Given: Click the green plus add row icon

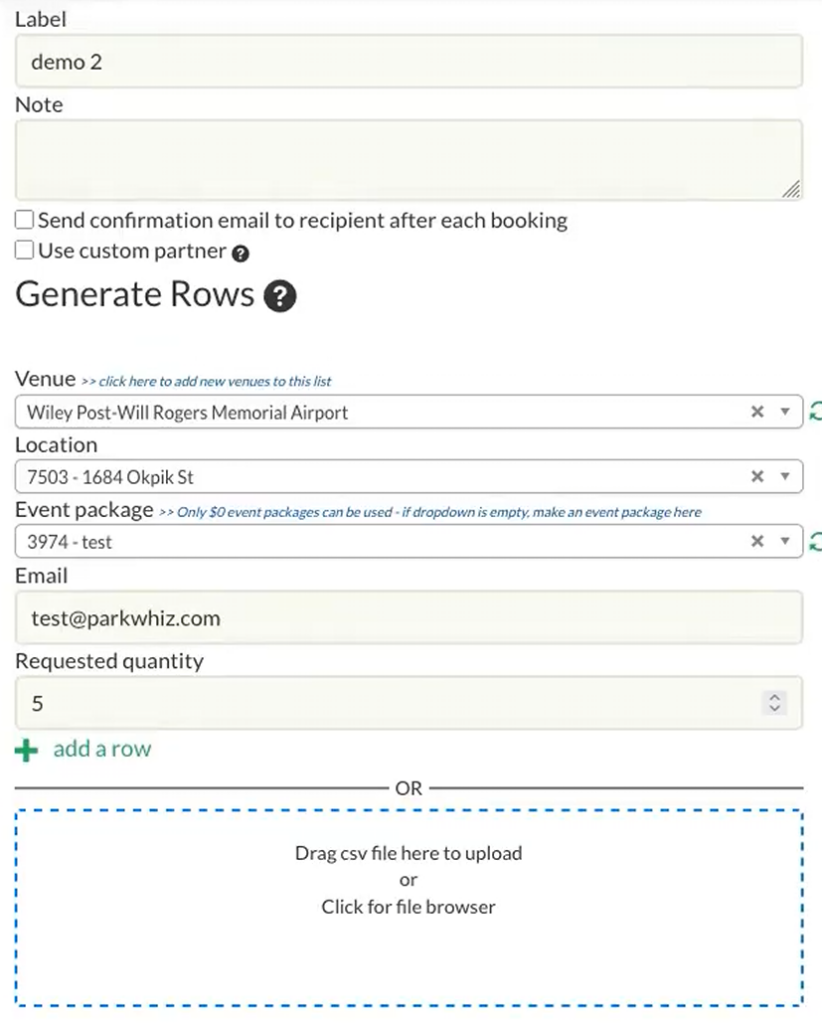Looking at the screenshot, I should coord(27,750).
